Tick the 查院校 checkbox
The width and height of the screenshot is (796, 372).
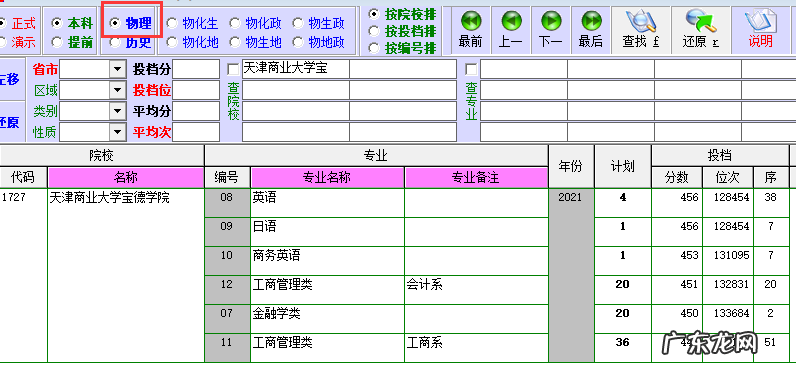pyautogui.click(x=233, y=69)
